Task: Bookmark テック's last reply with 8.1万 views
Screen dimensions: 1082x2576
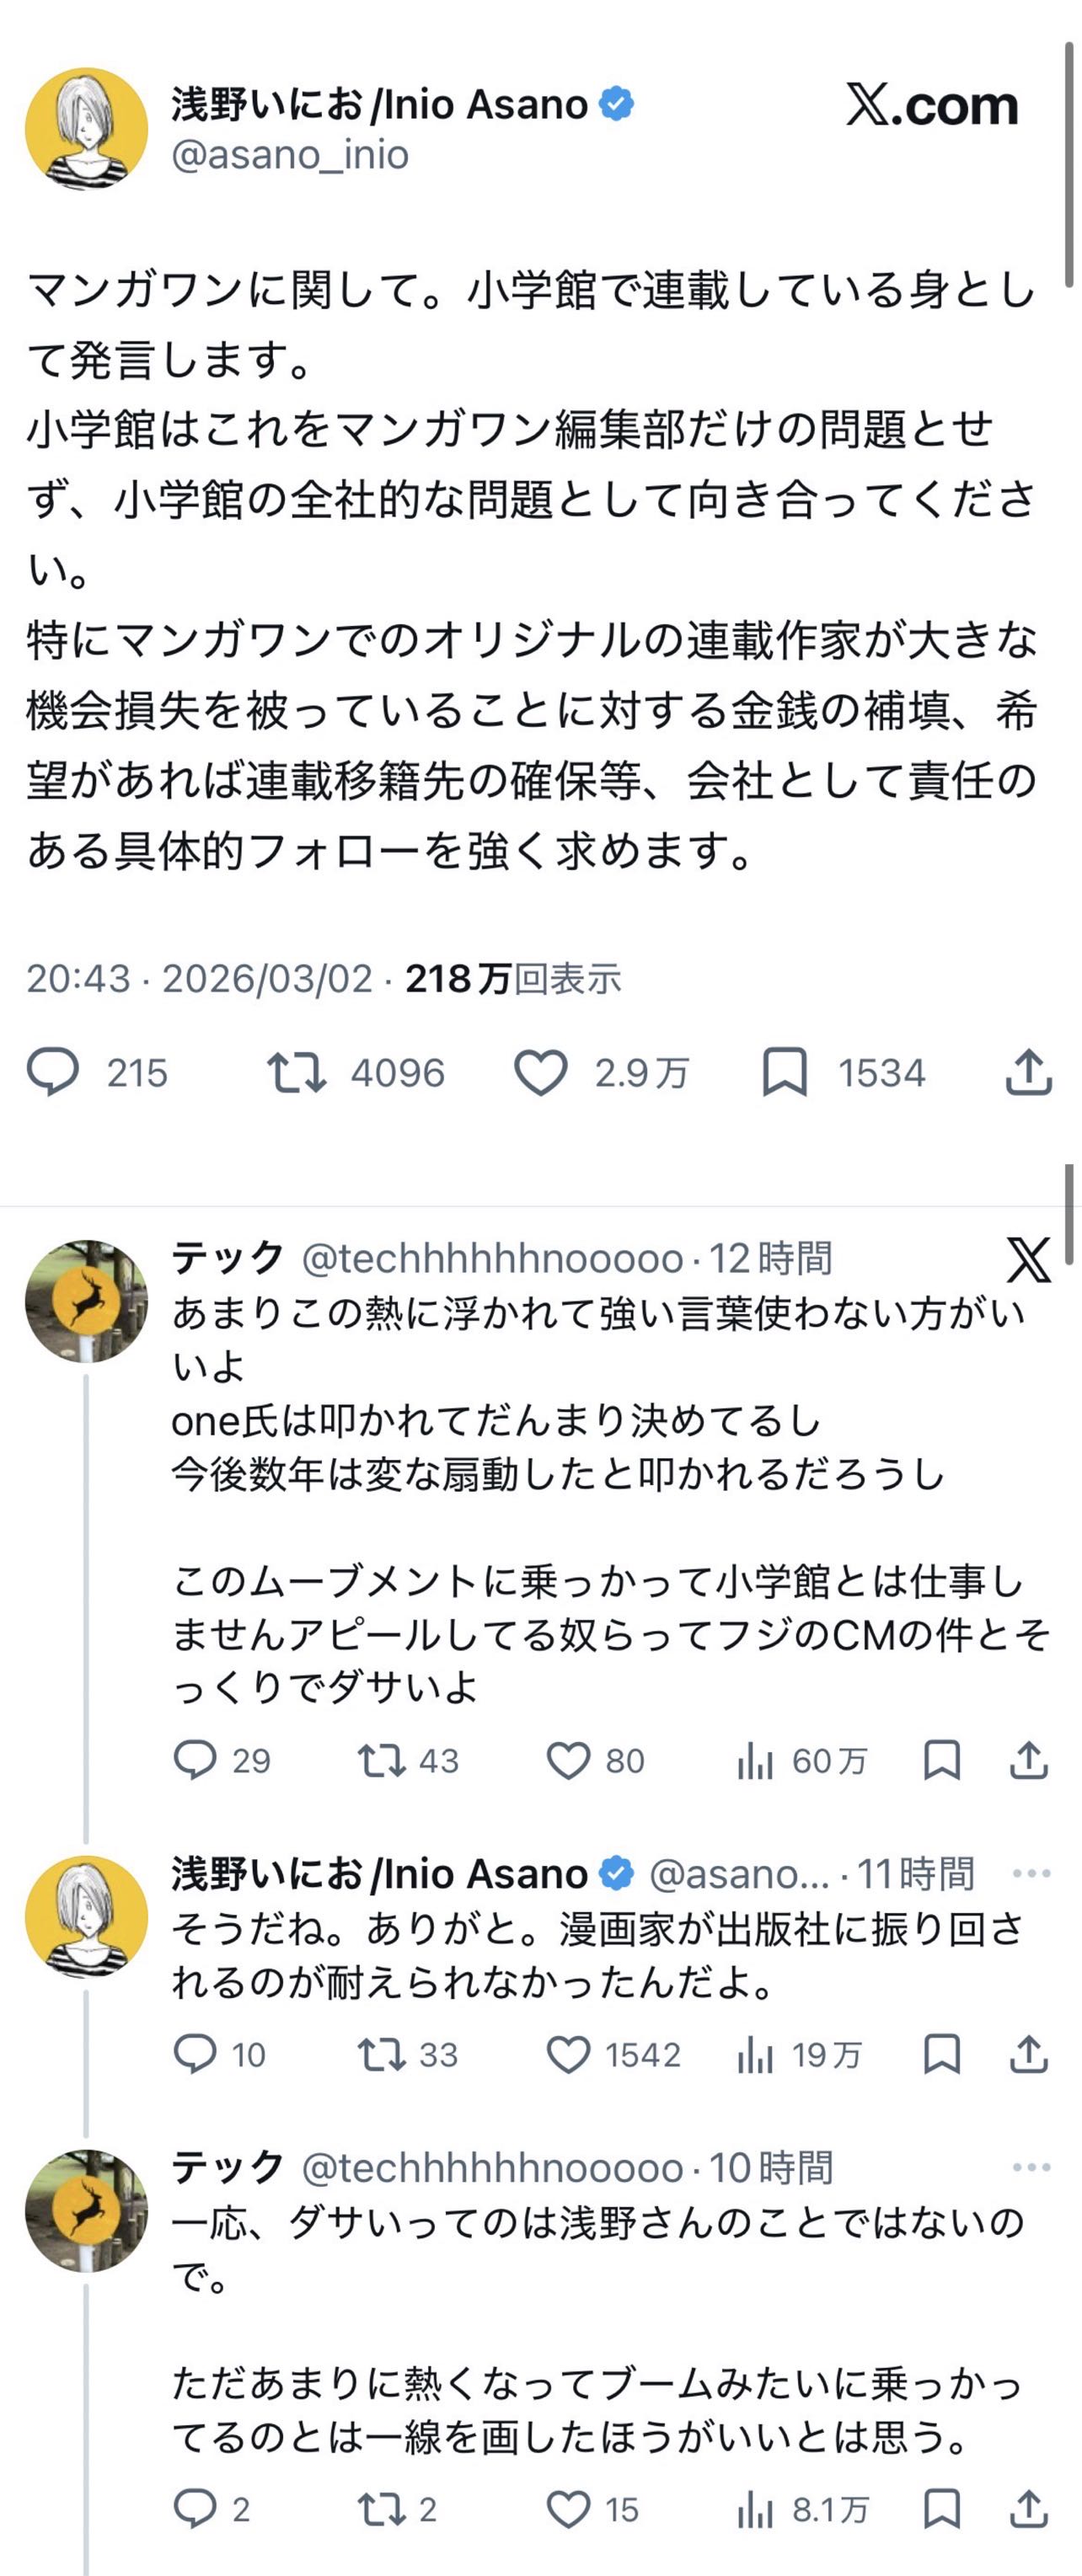Action: pos(942,2508)
